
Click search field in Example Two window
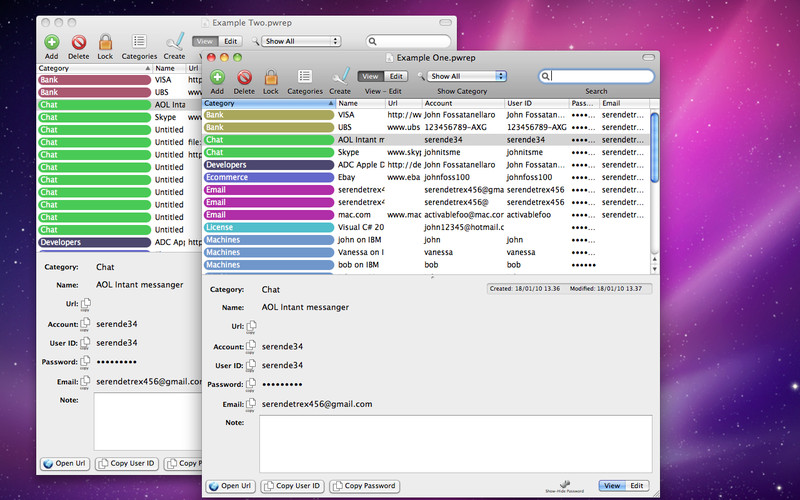(x=408, y=41)
